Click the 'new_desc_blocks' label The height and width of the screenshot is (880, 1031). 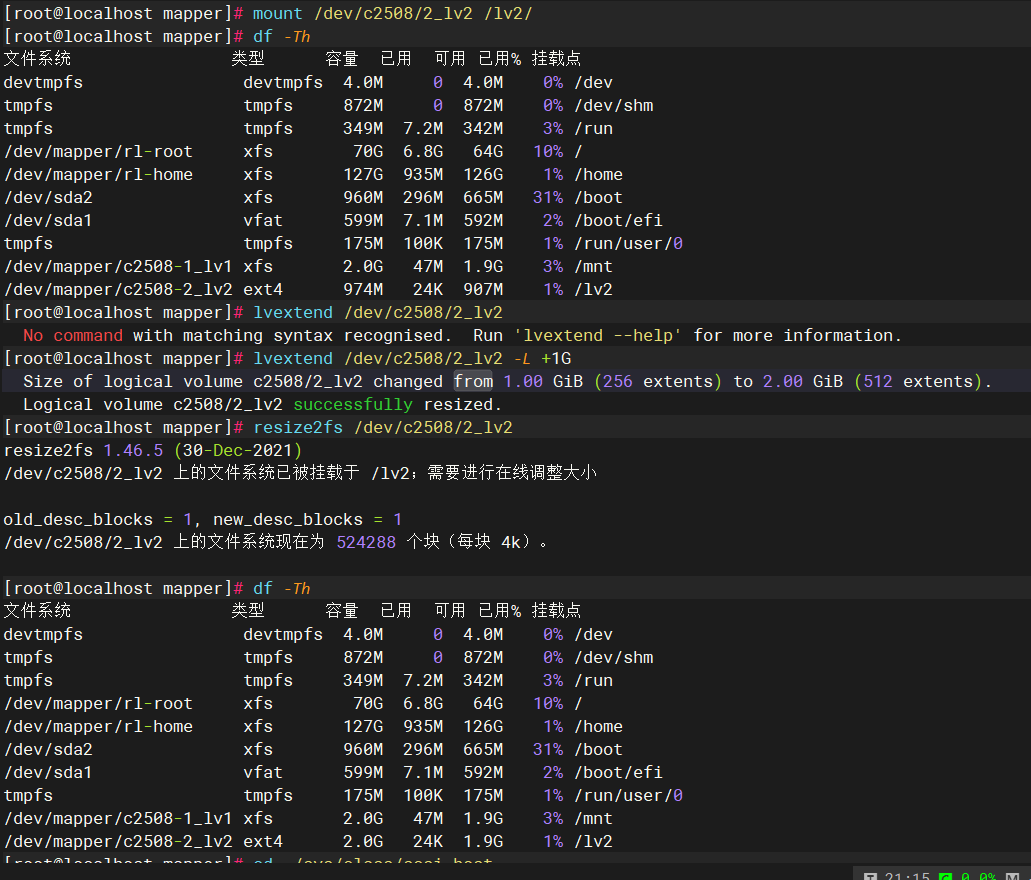pyautogui.click(x=288, y=520)
